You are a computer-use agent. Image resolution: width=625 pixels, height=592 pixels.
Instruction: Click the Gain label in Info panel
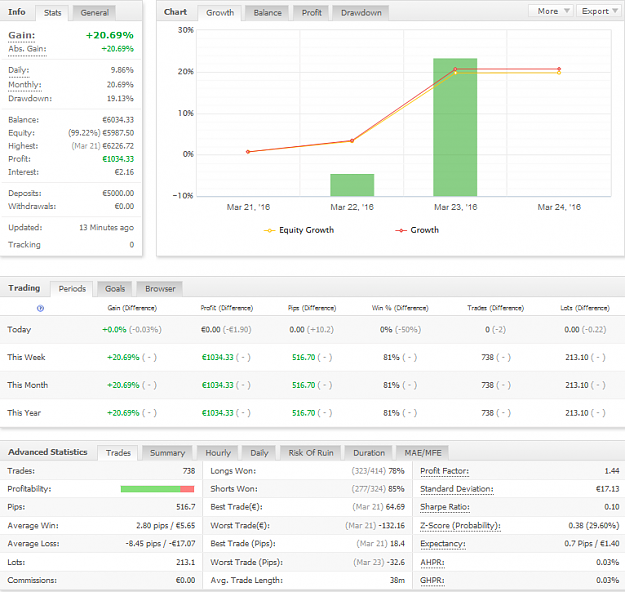[x=22, y=35]
